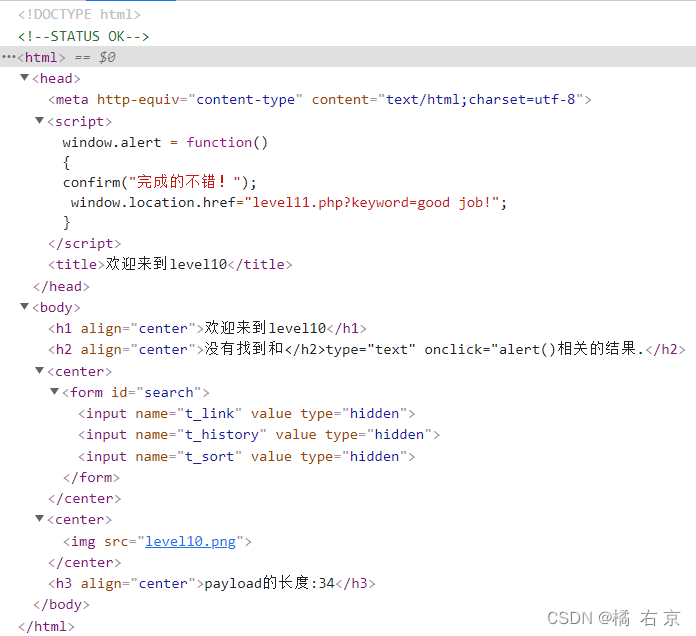Collapse the head element triangle
The width and height of the screenshot is (696, 636).
tap(24, 78)
